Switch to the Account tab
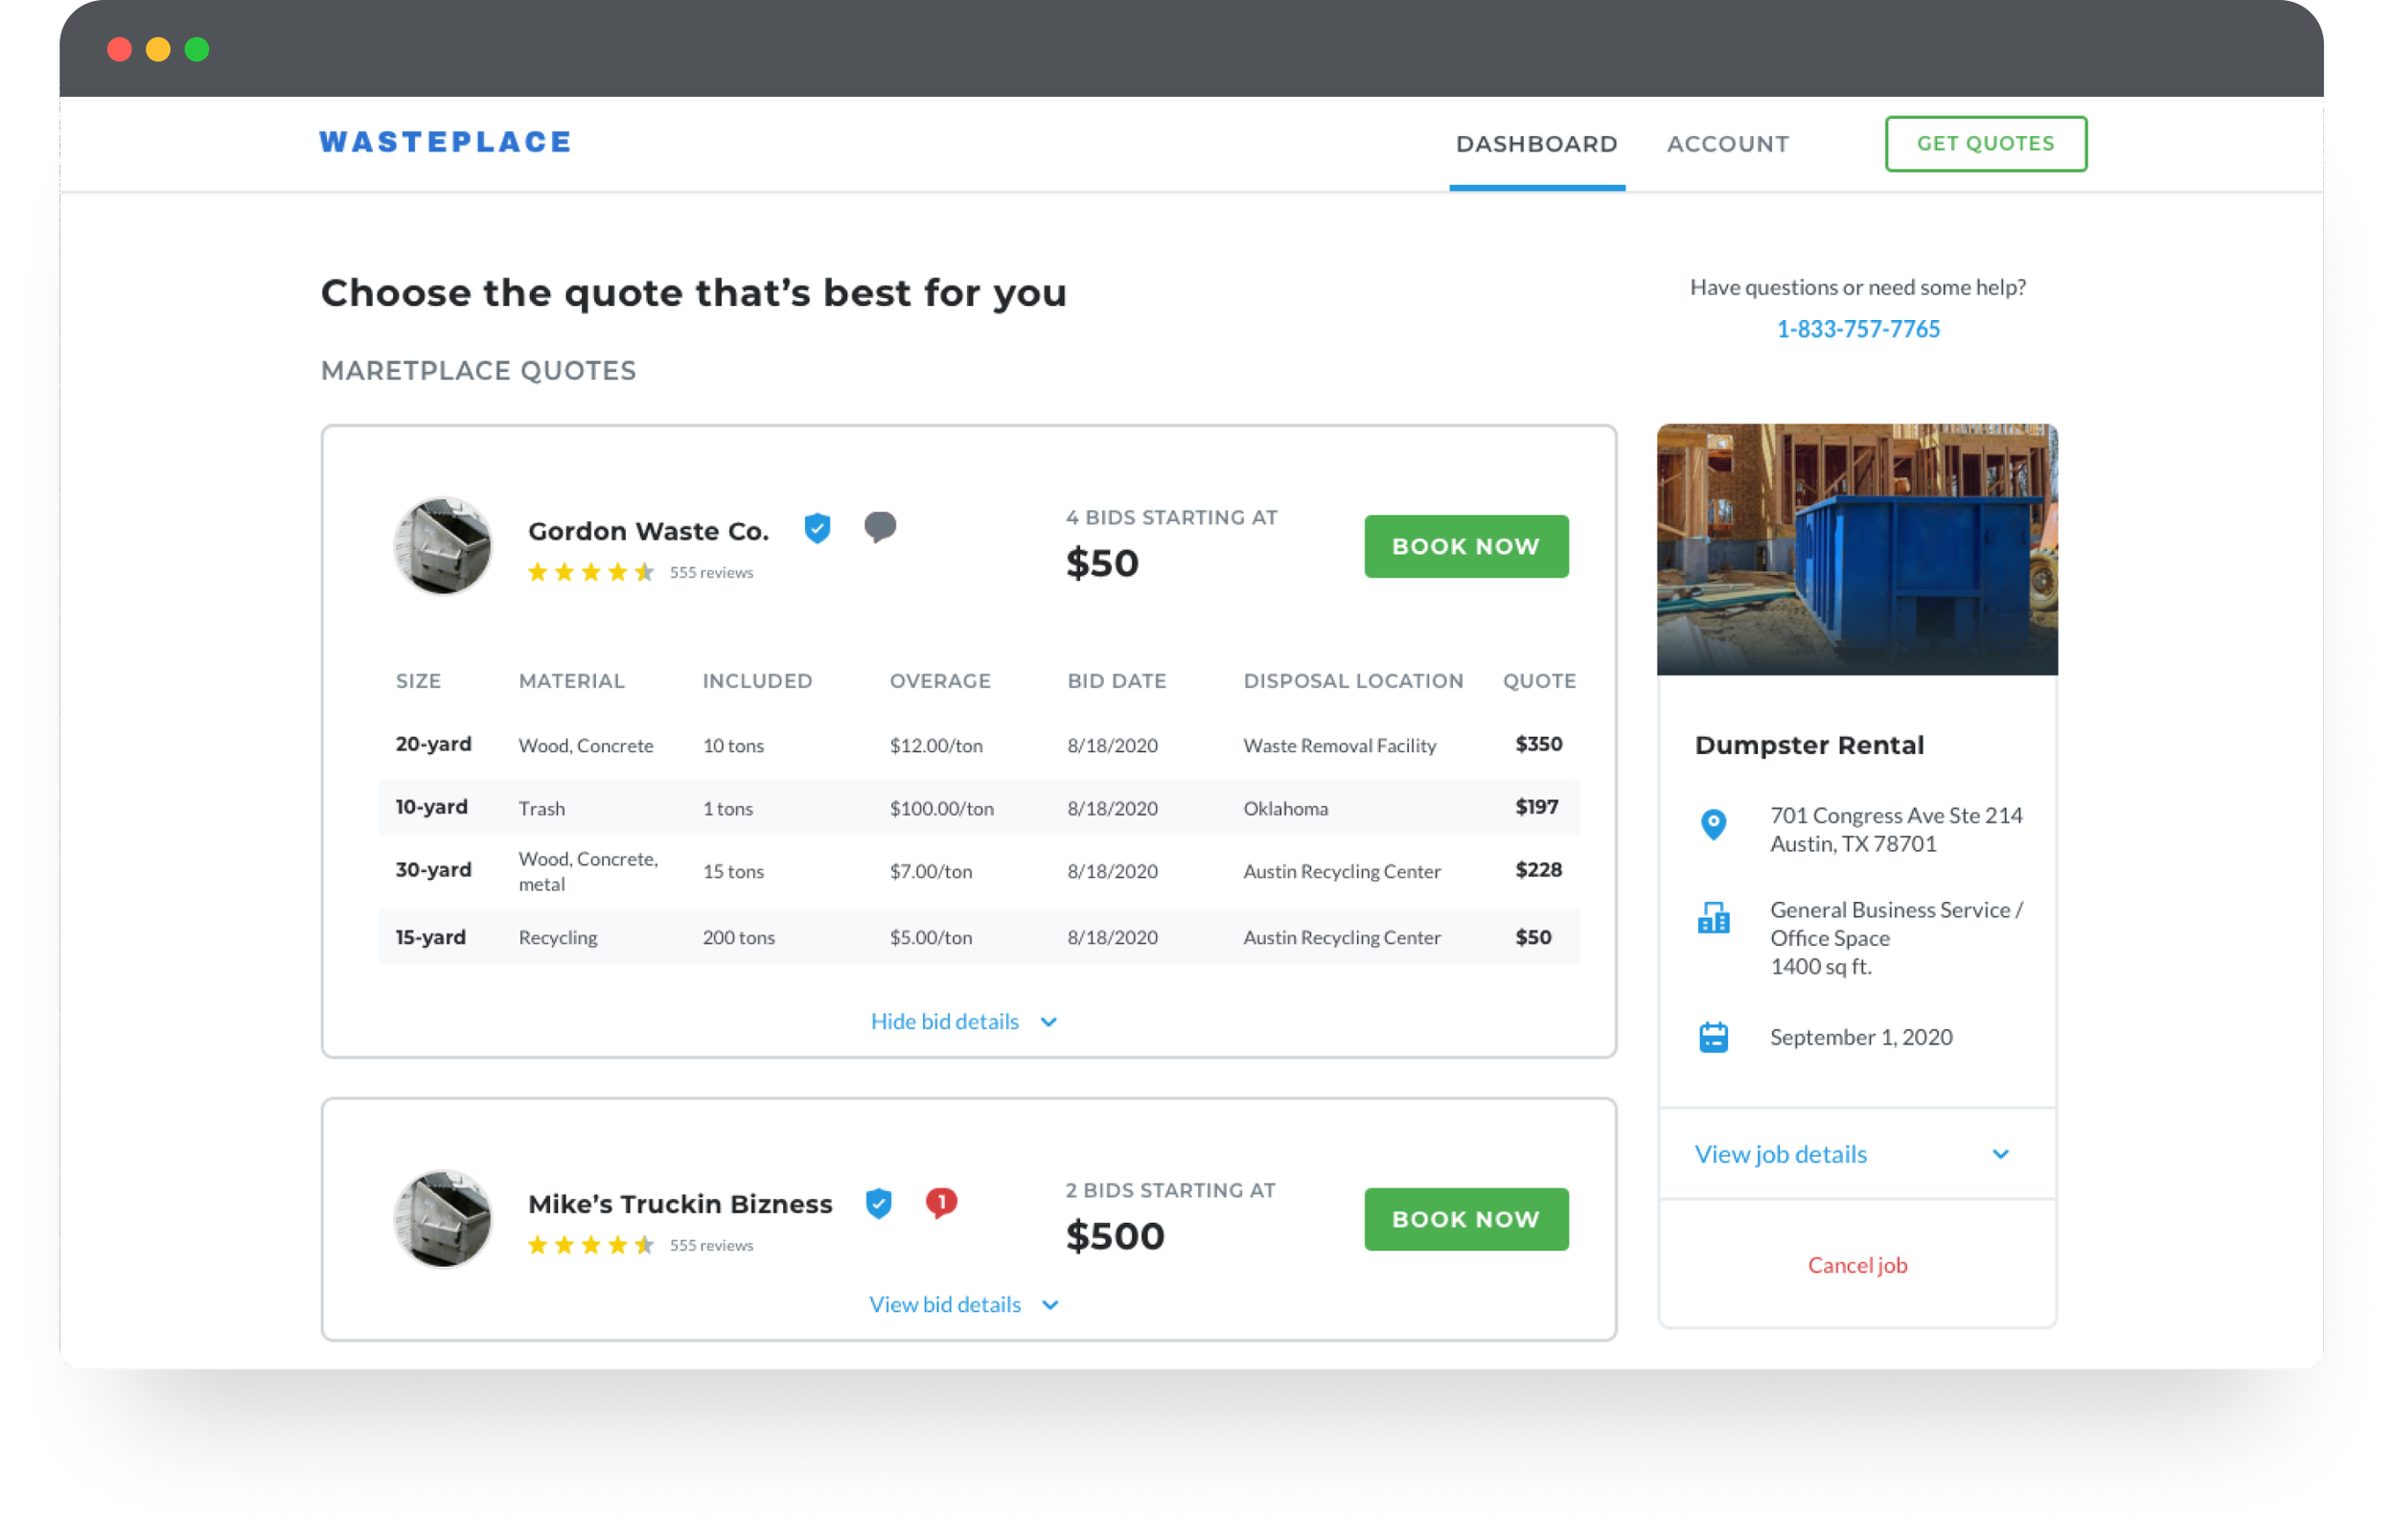The width and height of the screenshot is (2396, 1540). pos(1727,144)
